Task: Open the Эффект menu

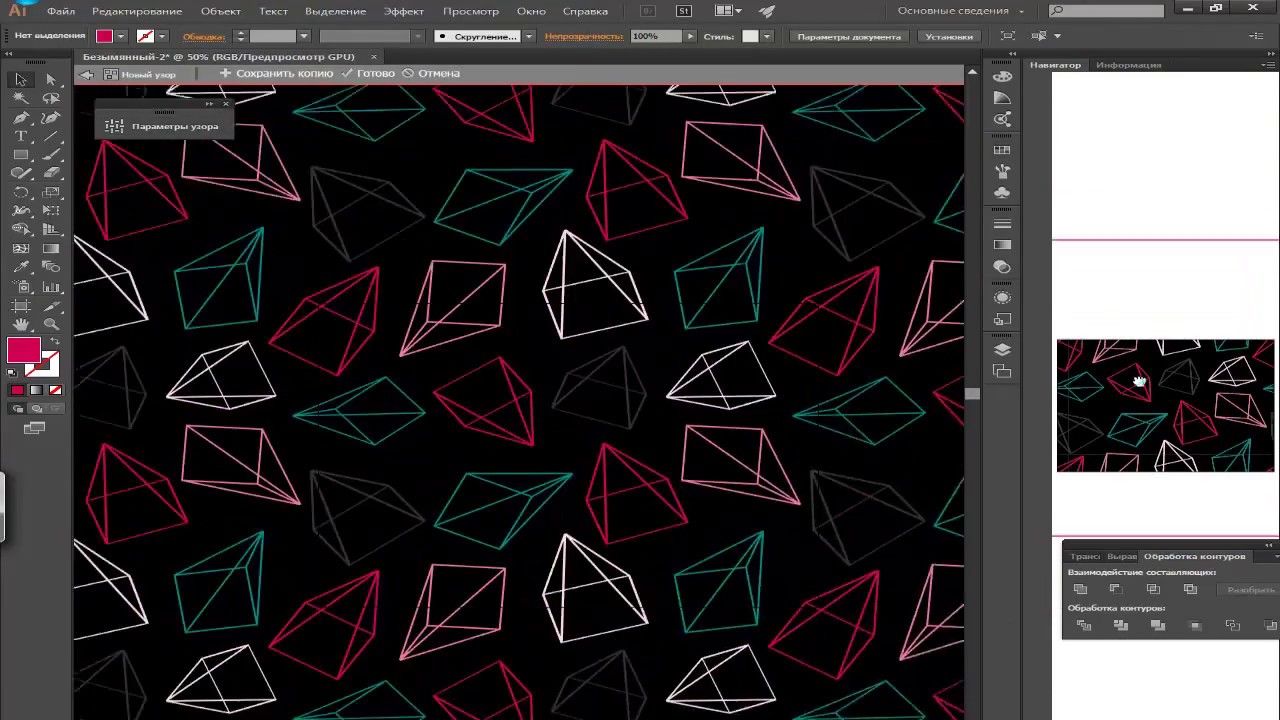Action: pyautogui.click(x=403, y=11)
